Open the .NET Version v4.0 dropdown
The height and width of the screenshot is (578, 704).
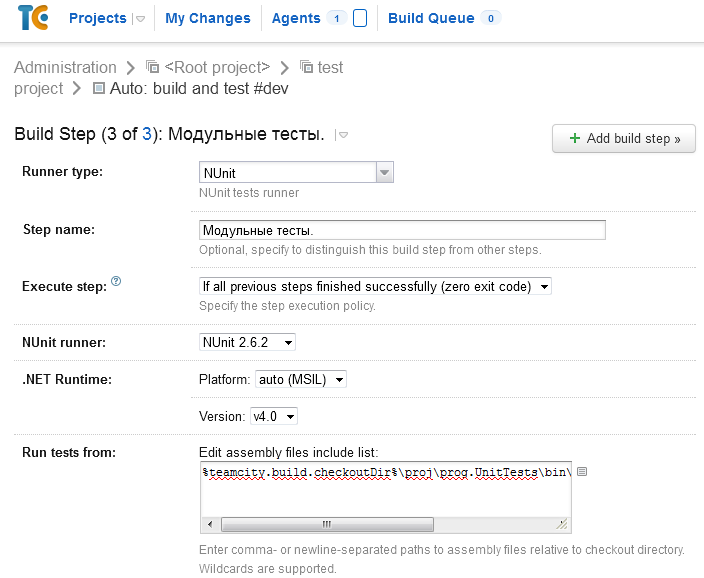point(273,416)
